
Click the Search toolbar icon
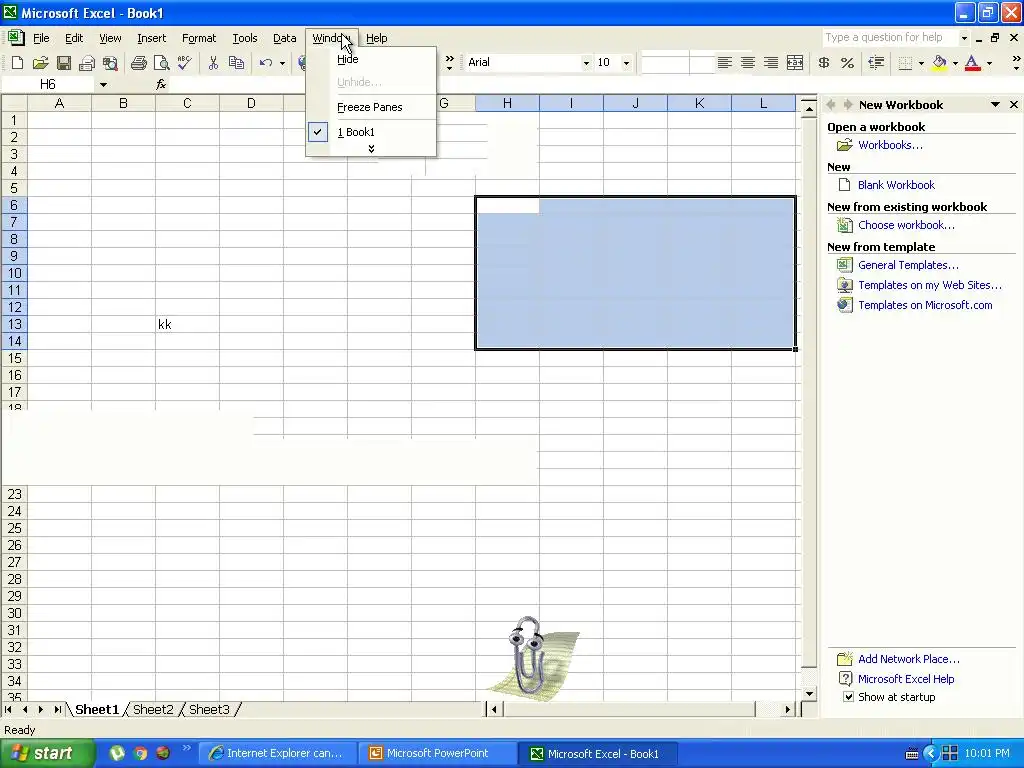[110, 63]
